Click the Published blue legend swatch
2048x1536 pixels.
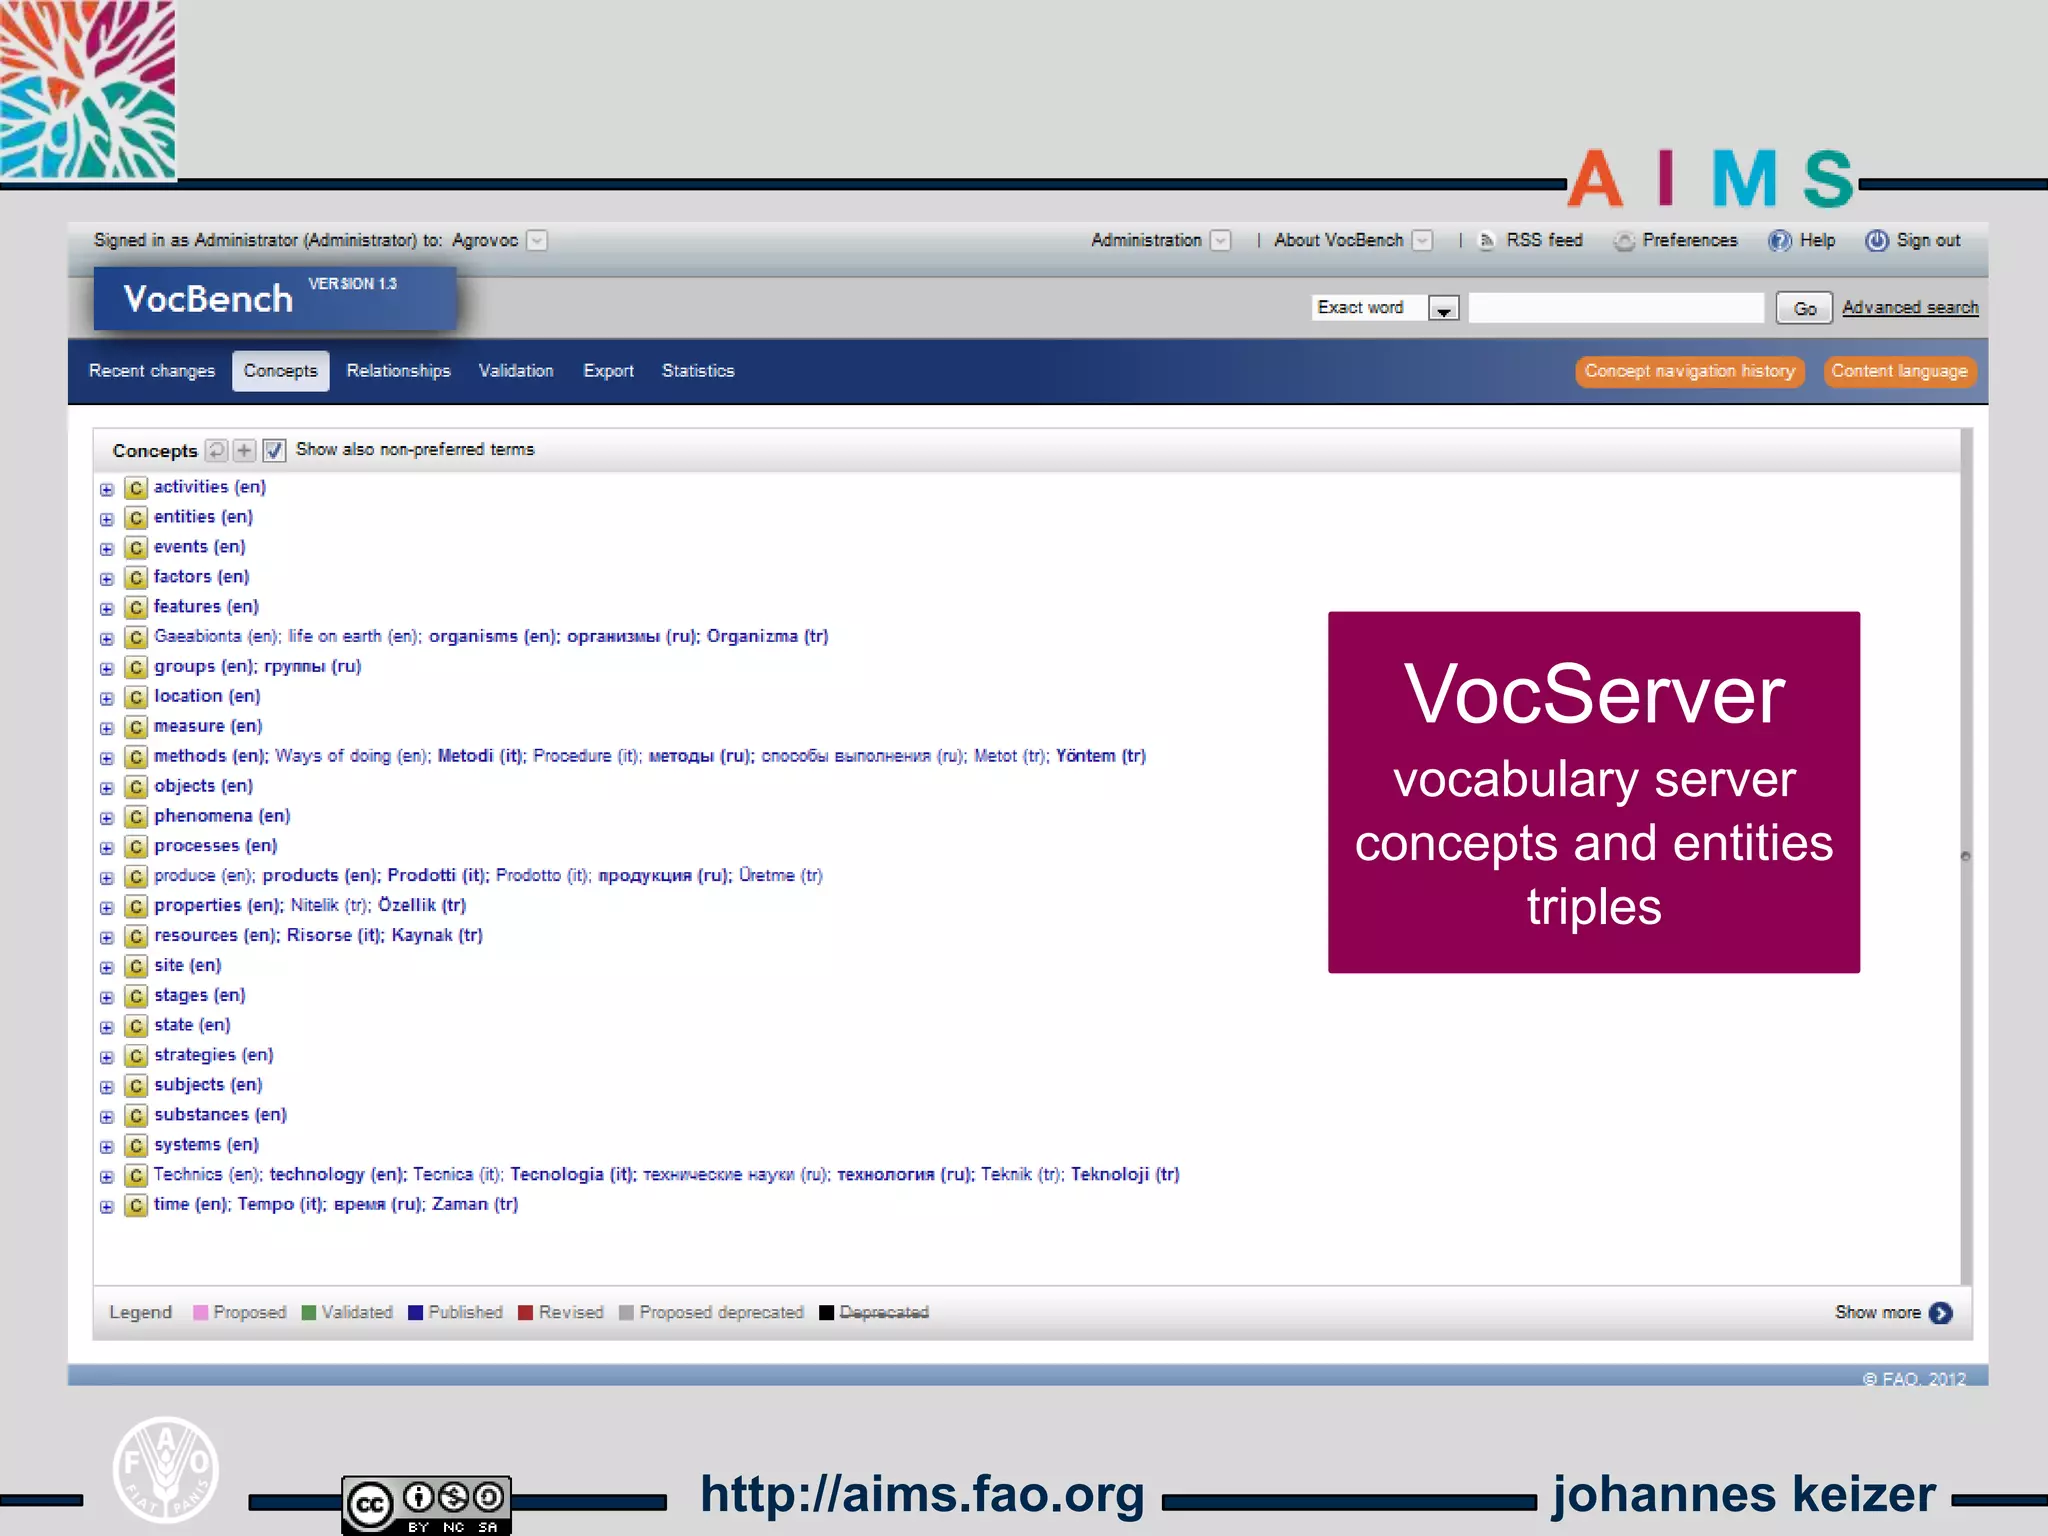tap(416, 1313)
